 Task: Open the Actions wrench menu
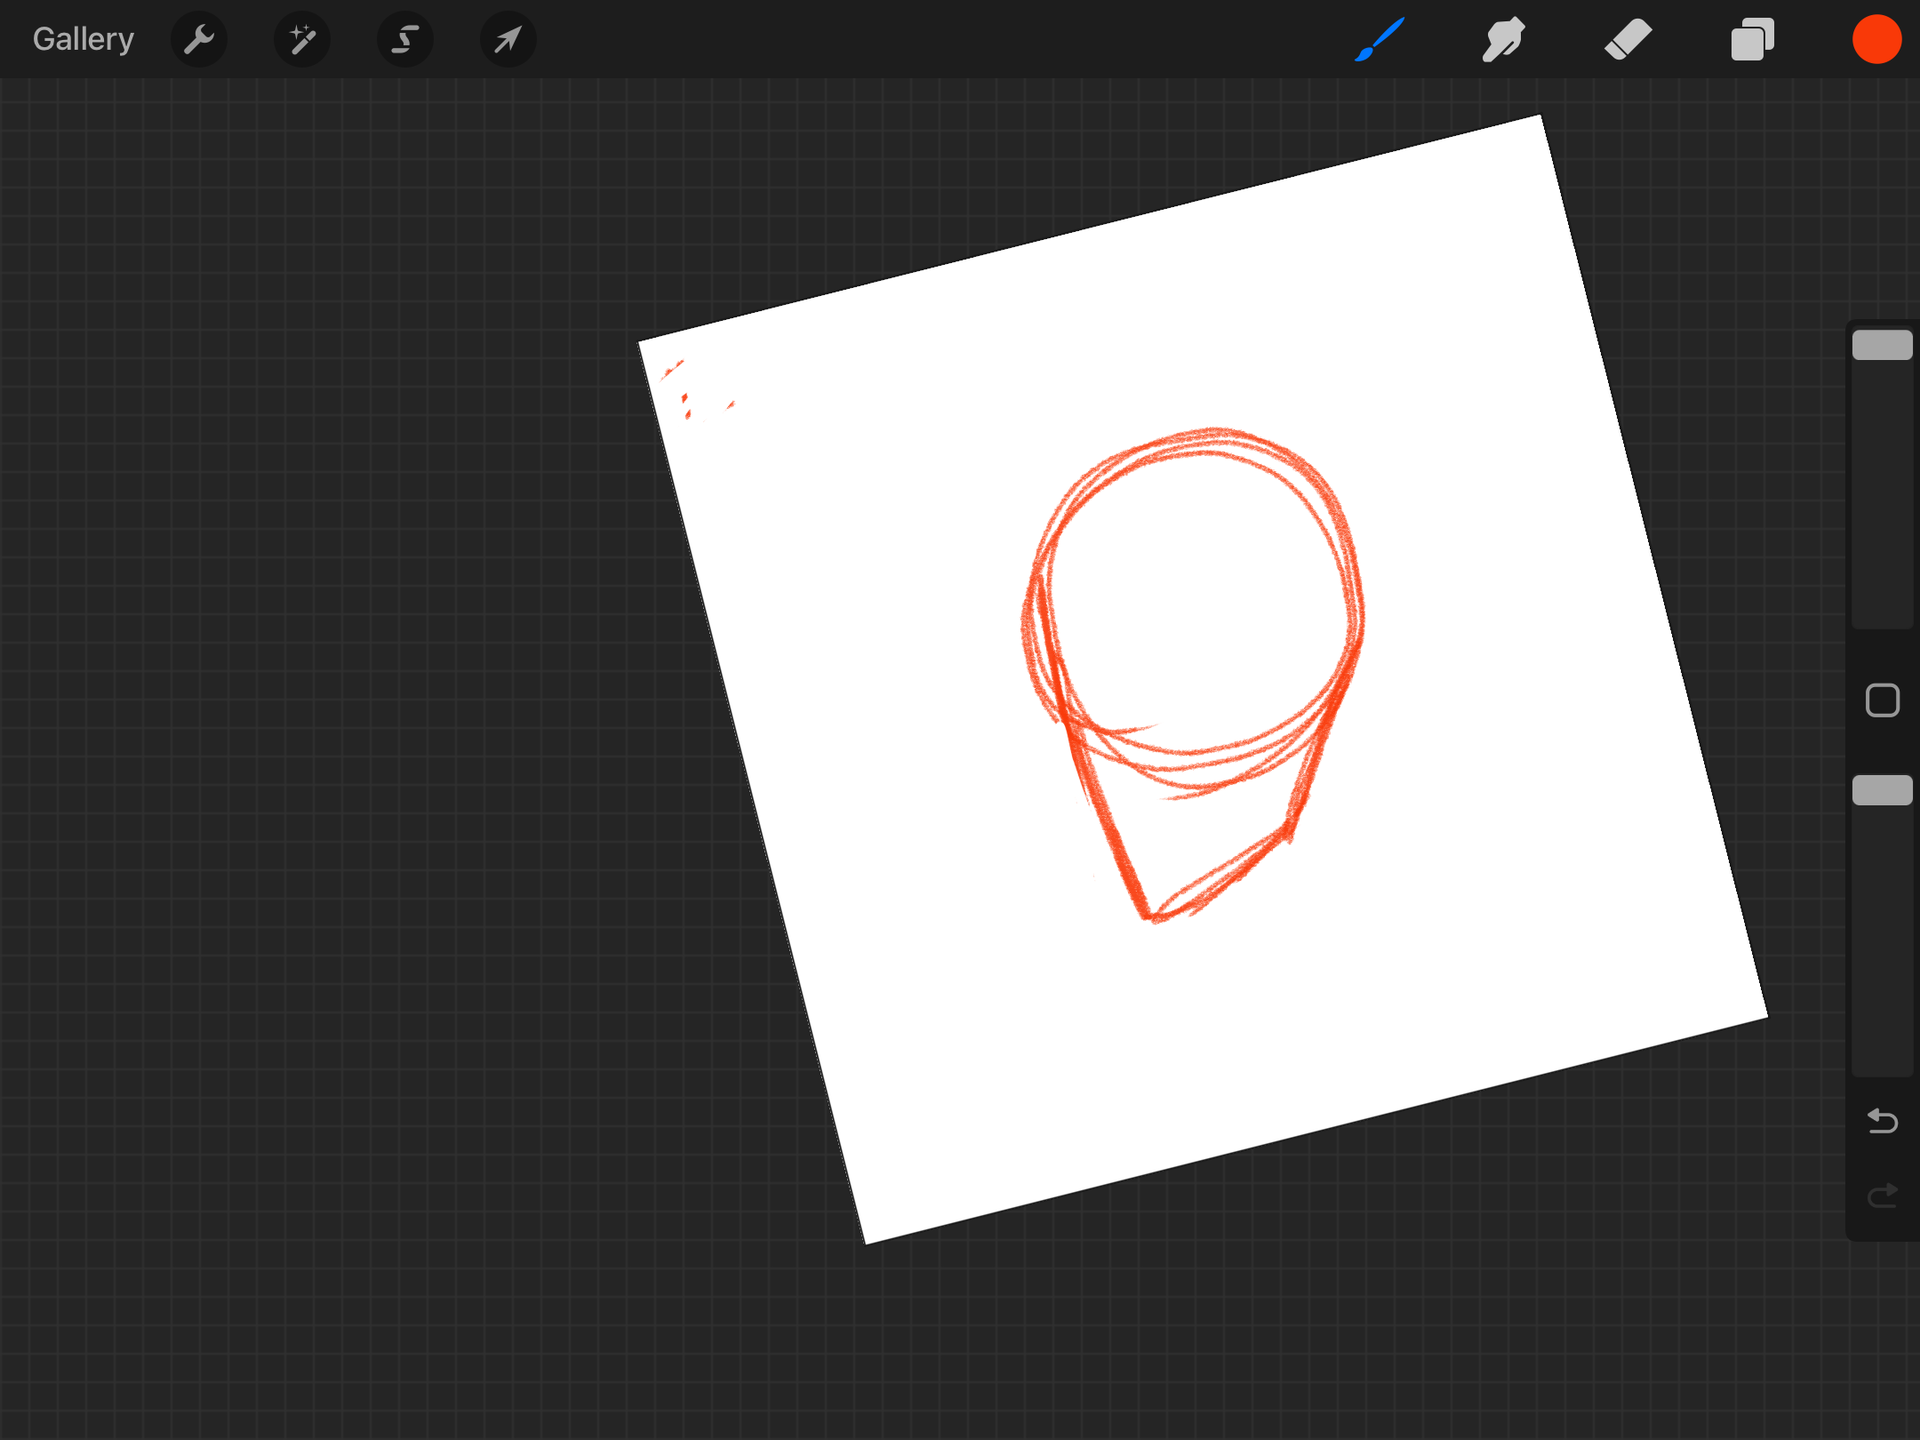click(x=199, y=40)
